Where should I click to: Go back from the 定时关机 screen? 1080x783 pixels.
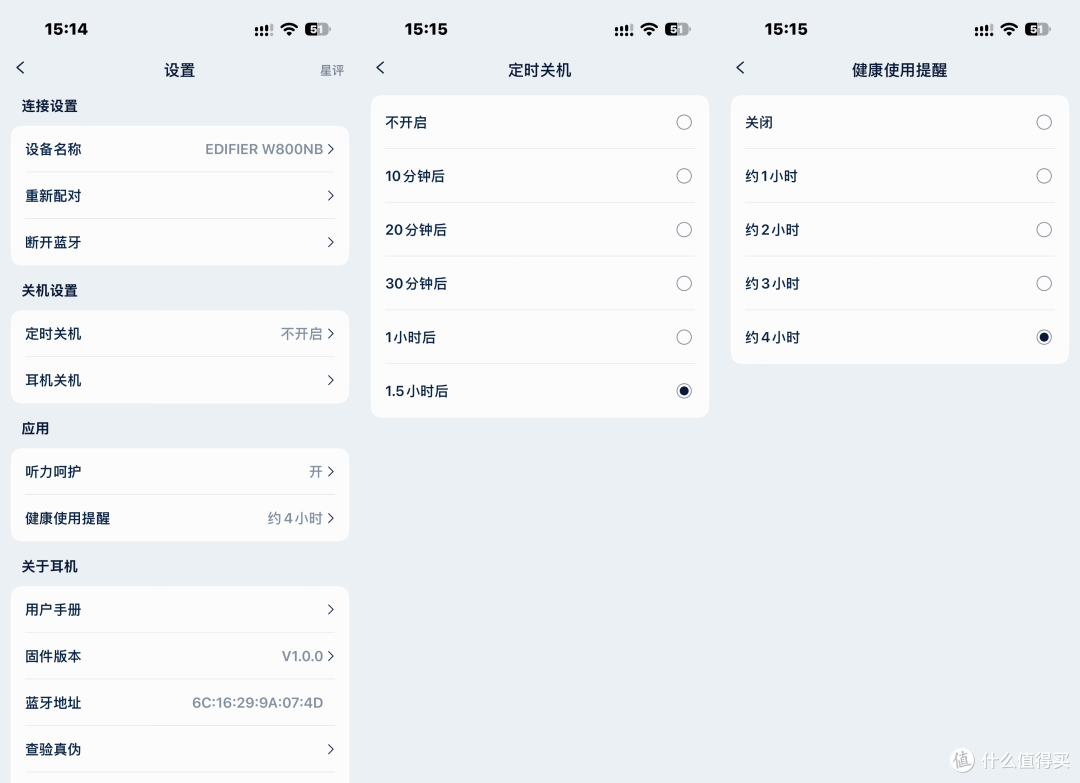(x=380, y=67)
